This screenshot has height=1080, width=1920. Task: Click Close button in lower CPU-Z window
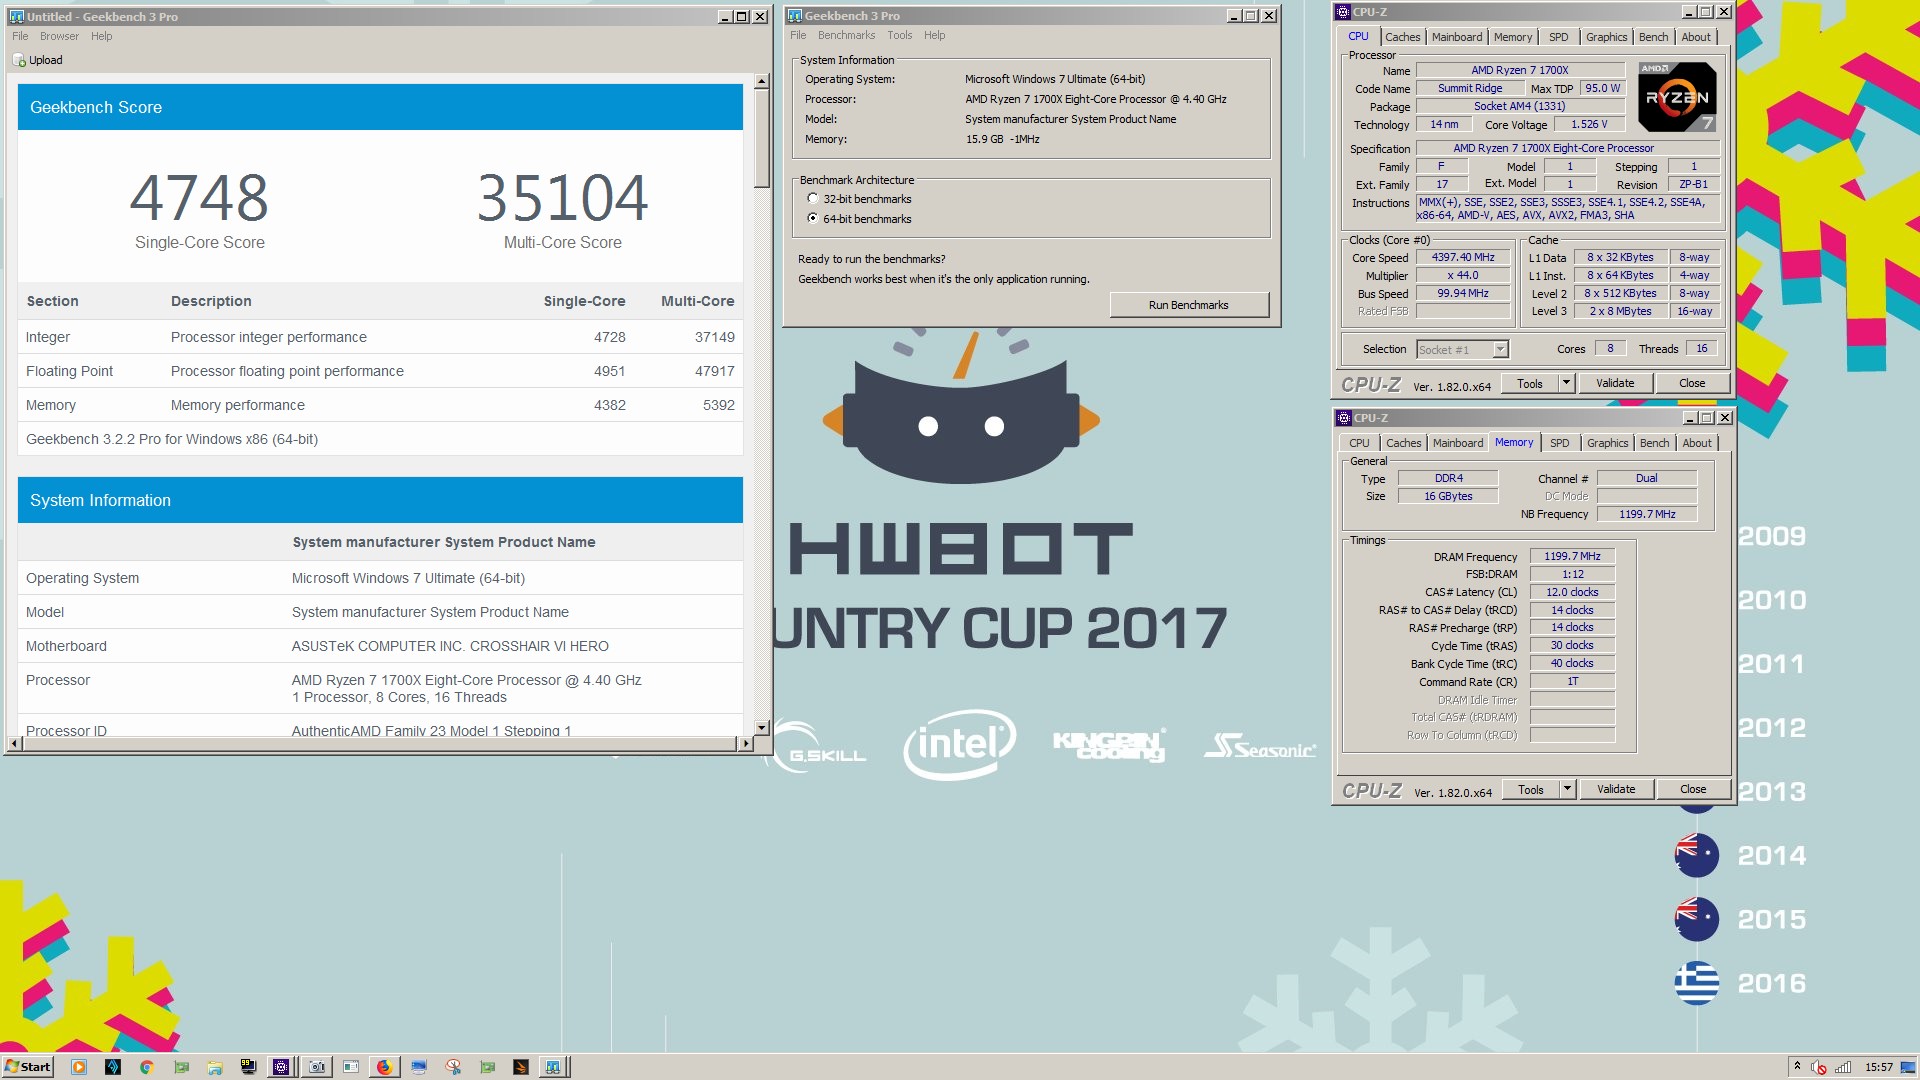(1693, 789)
